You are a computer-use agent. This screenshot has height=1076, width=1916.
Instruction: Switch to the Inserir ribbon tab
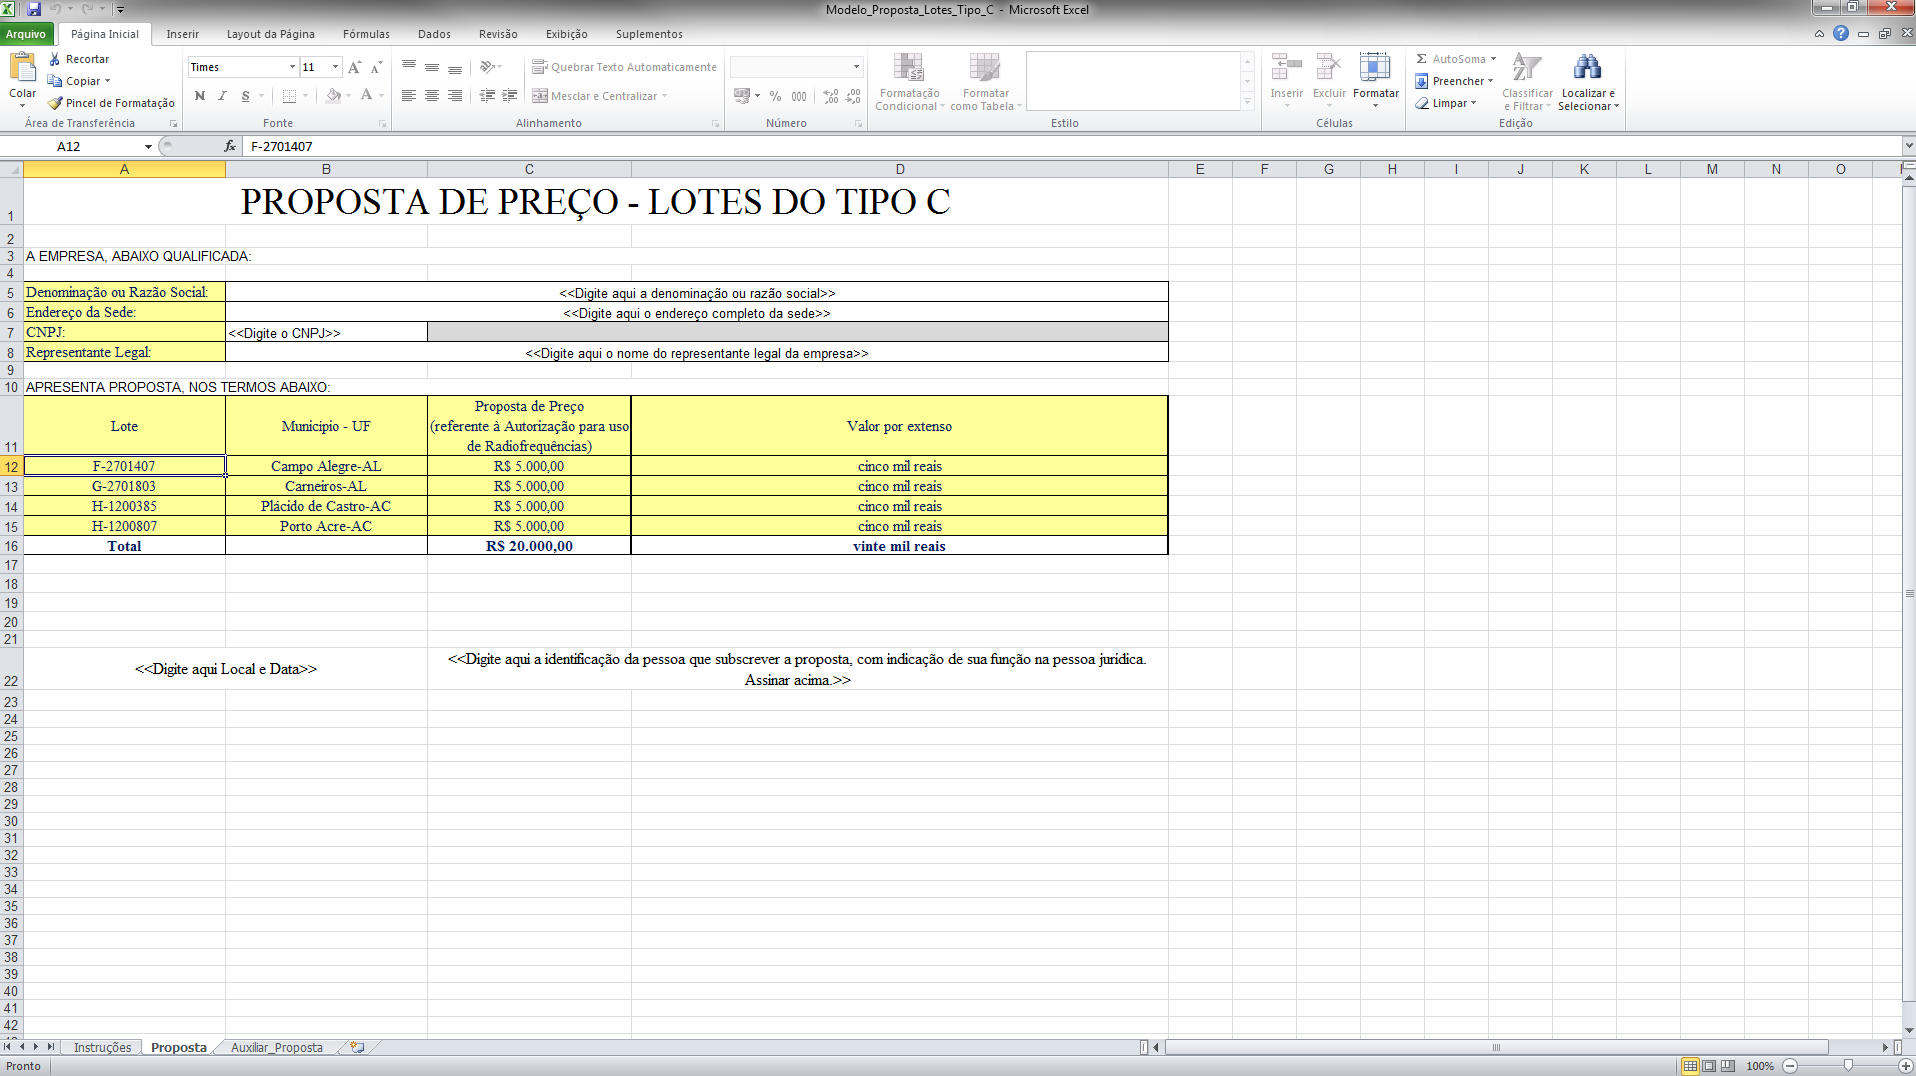182,34
